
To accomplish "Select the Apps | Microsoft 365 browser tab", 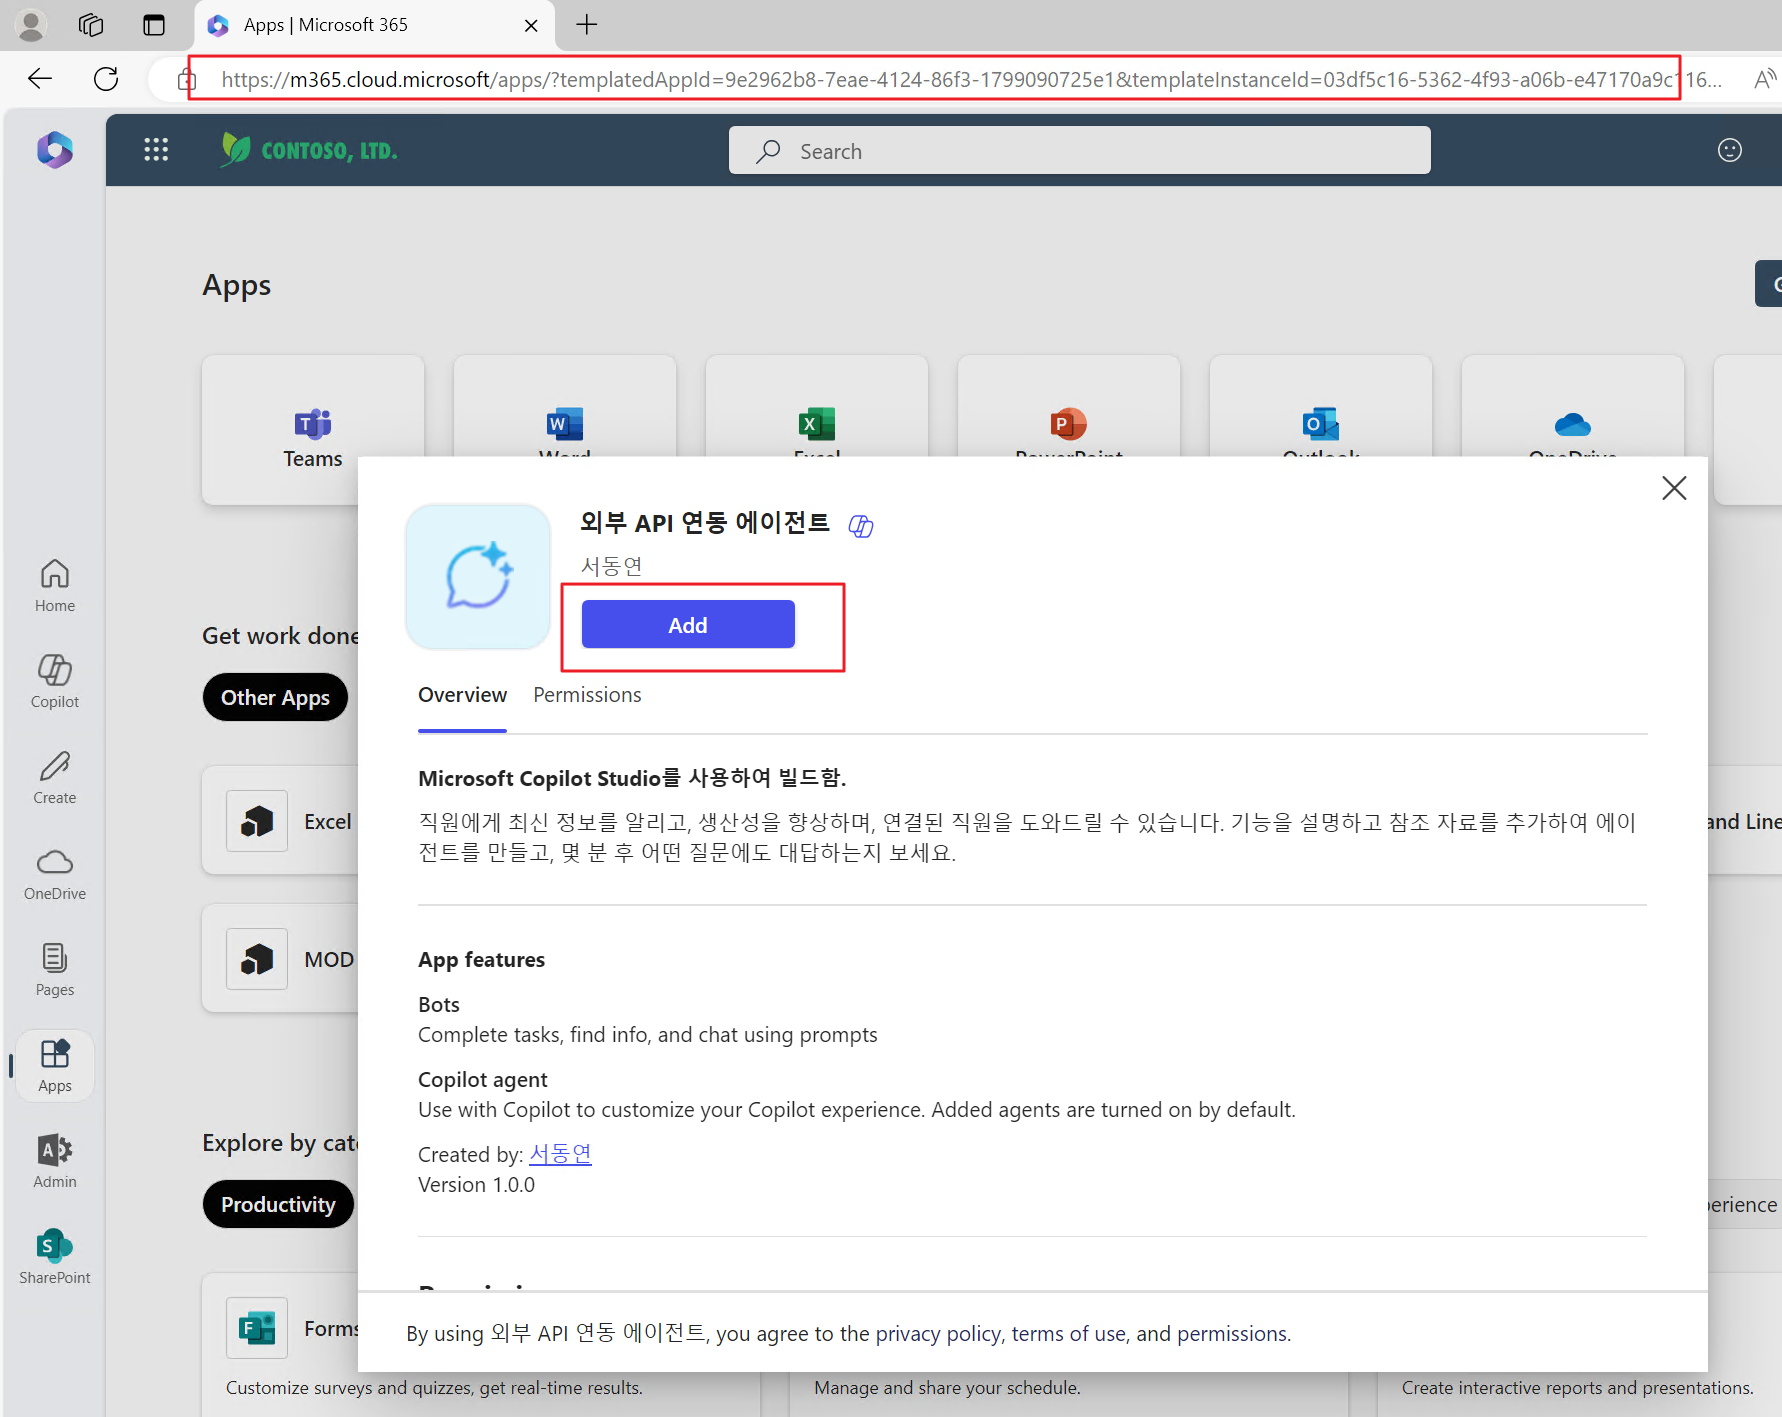I will tap(372, 25).
